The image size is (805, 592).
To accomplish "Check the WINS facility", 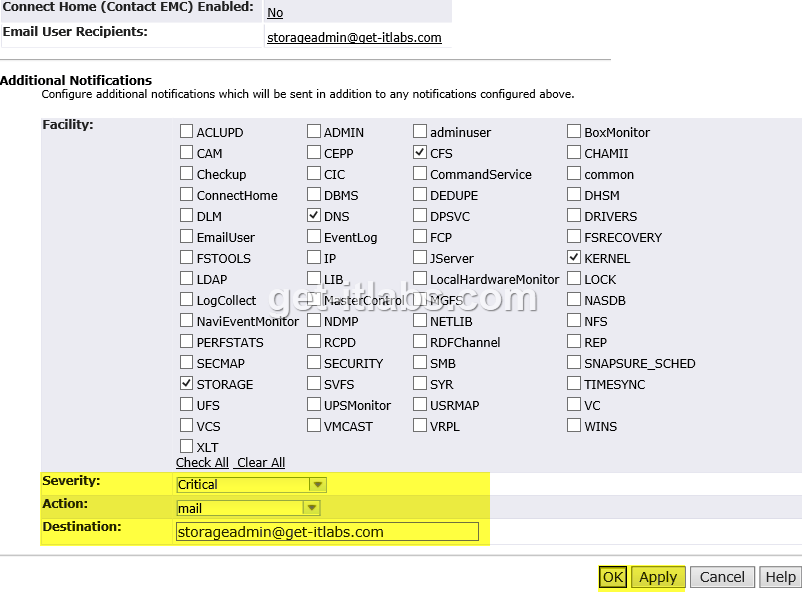I will [573, 425].
